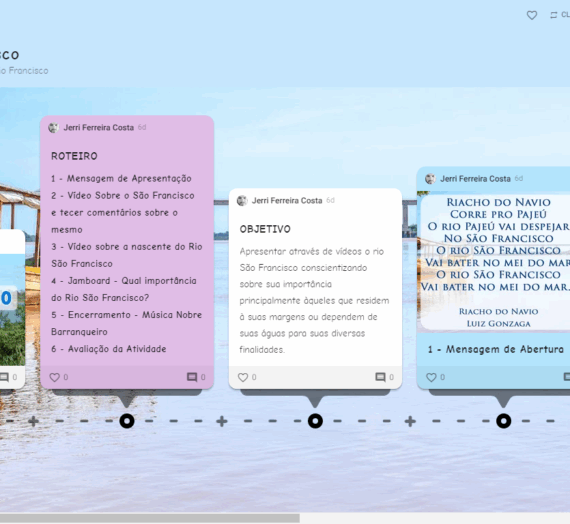Screen dimensions: 570x524
Task: Open author avatar on OBJETIVO post
Action: coord(242,200)
